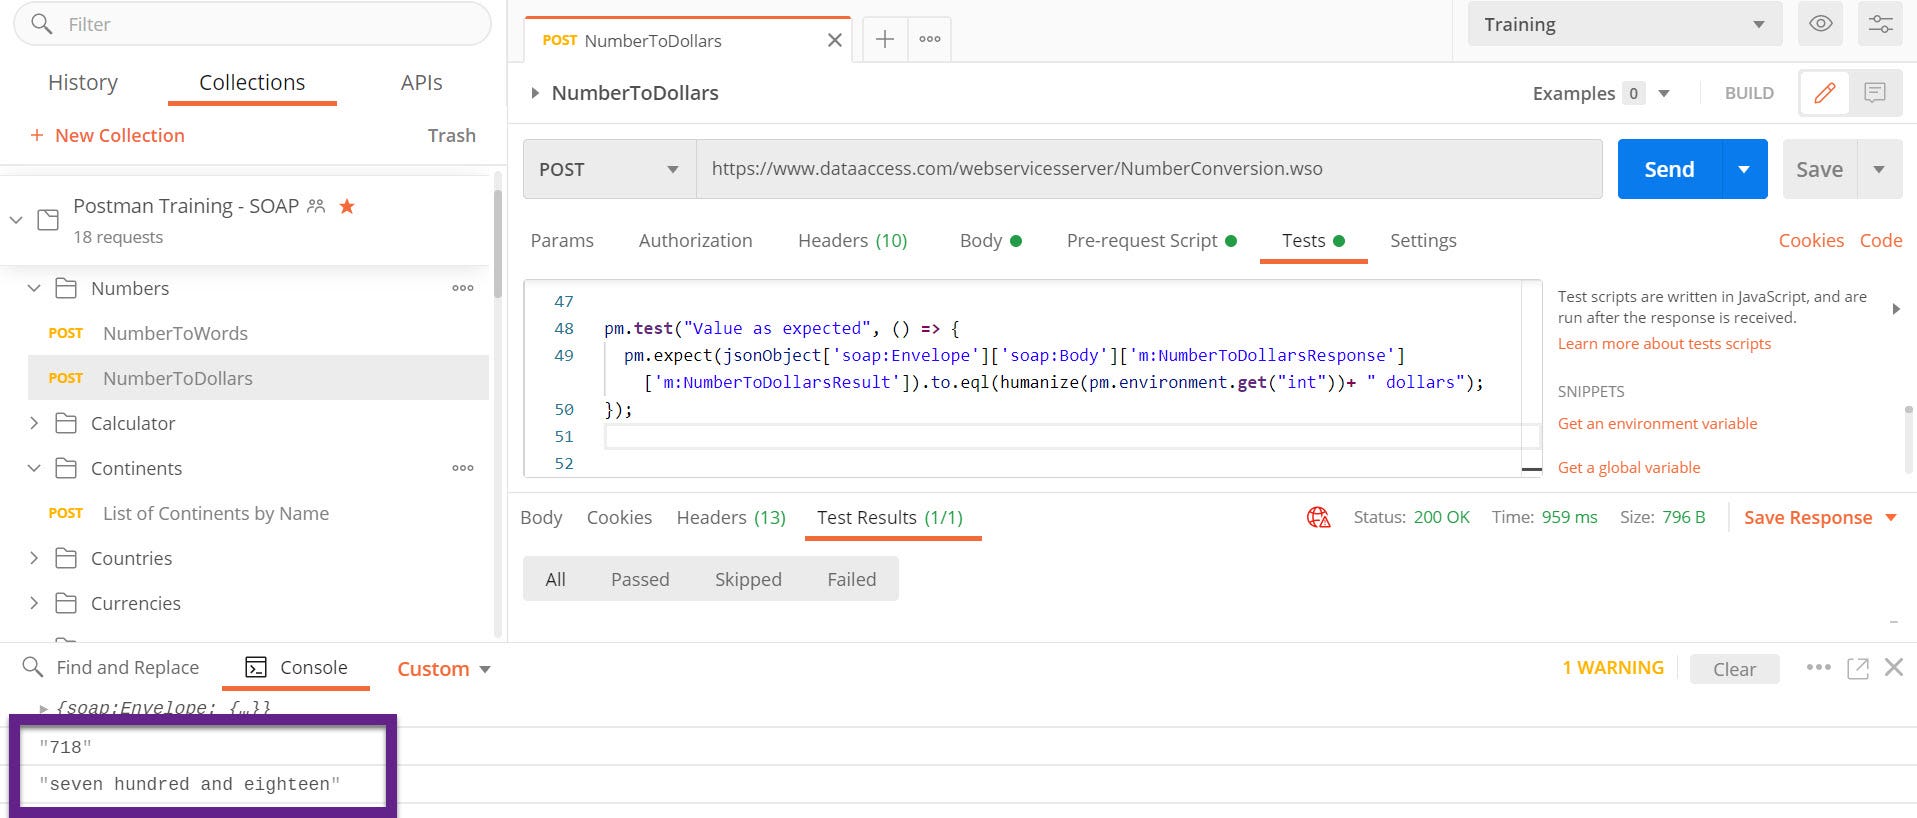Viewport: 1917px width, 818px height.
Task: Click the plus icon to open a new tab
Action: coord(884,39)
